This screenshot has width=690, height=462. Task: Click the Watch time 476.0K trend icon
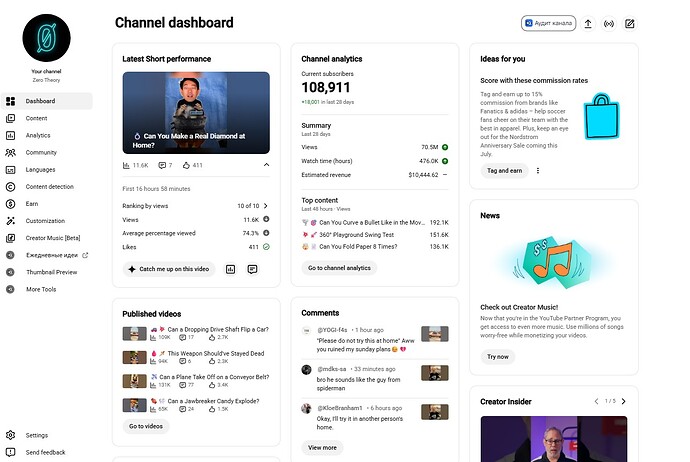click(445, 161)
